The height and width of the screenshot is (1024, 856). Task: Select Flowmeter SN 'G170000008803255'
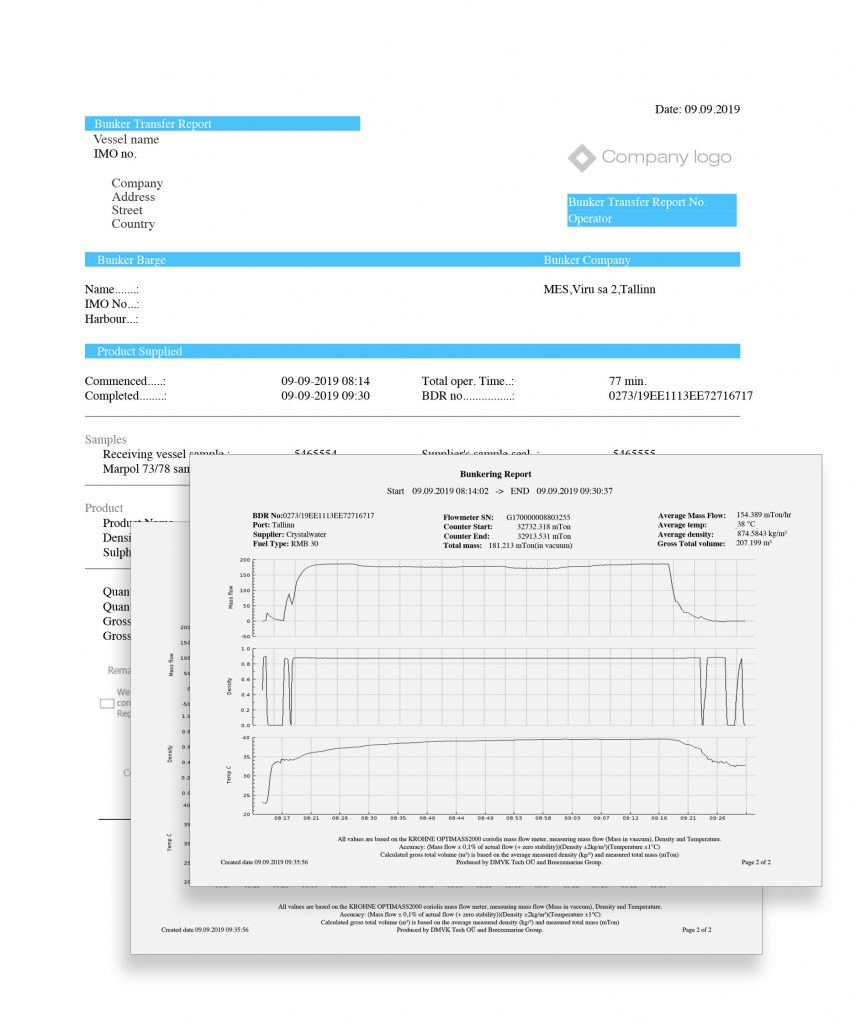pos(538,517)
